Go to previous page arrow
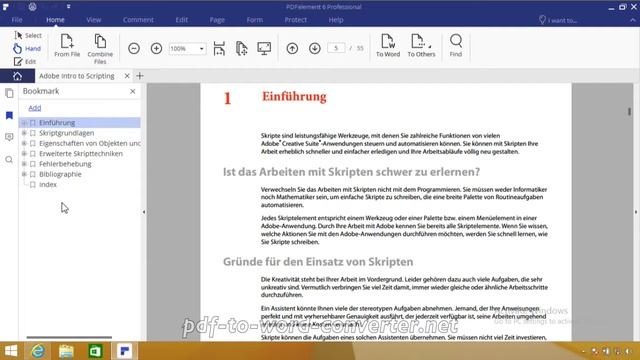This screenshot has height=360, width=640. [x=292, y=49]
